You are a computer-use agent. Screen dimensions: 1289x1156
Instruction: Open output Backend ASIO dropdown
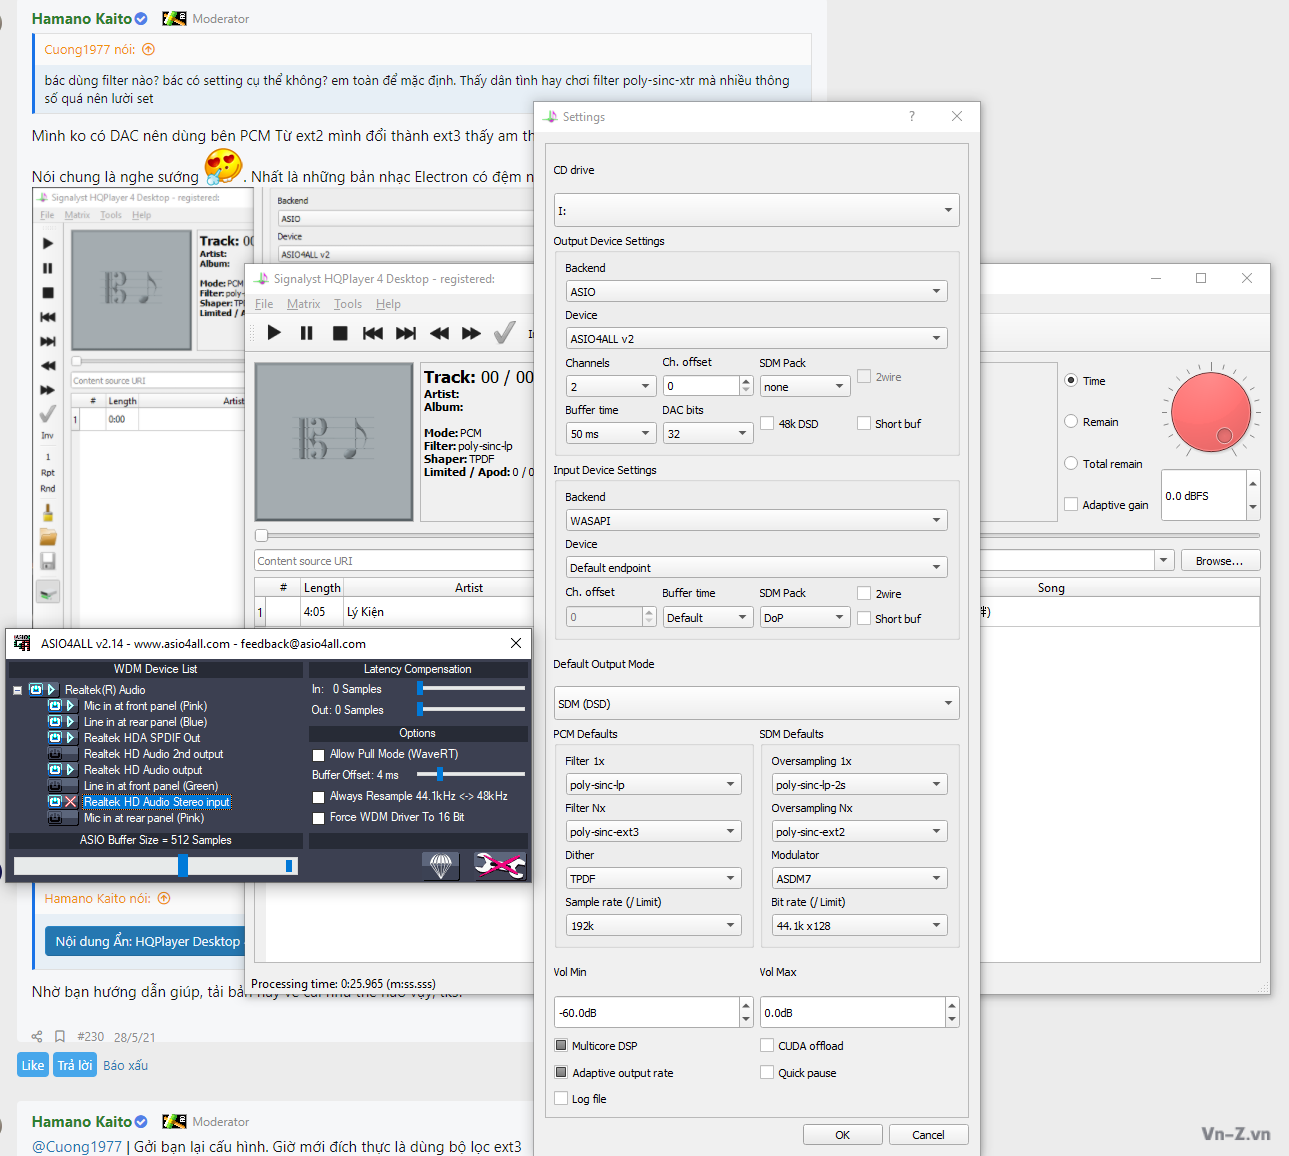(756, 291)
